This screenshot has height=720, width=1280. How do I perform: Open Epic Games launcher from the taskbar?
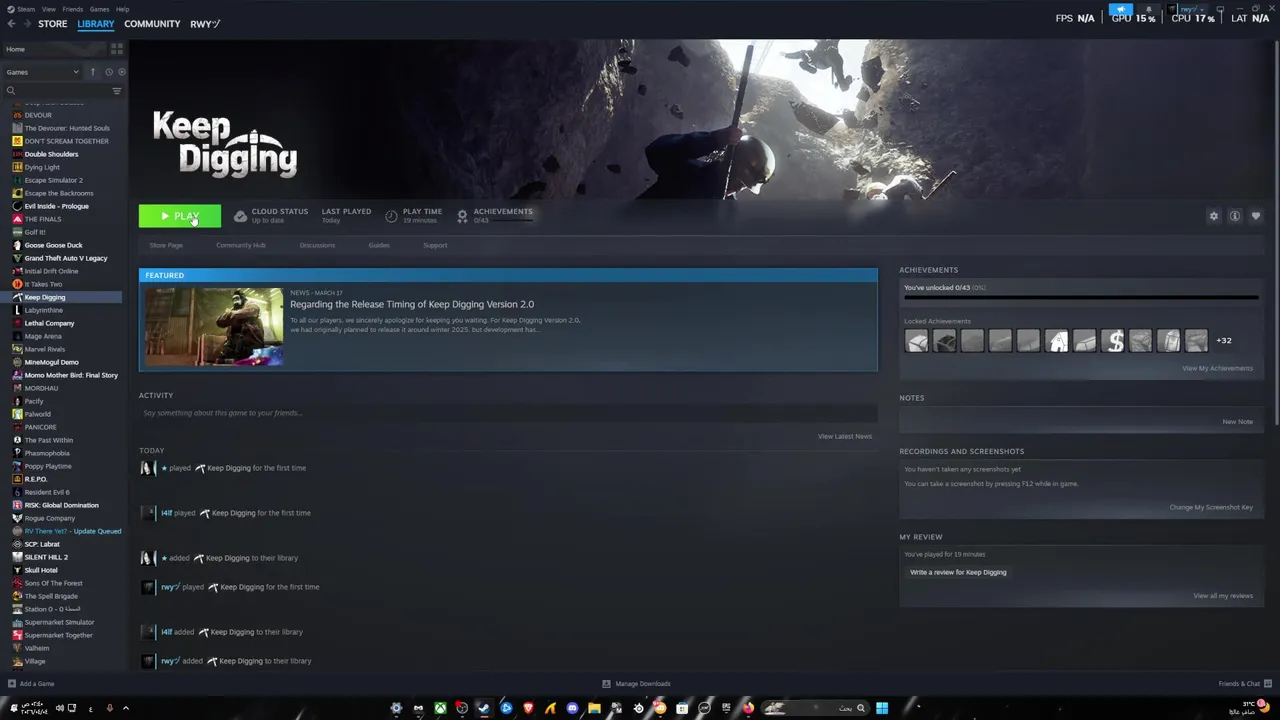click(726, 708)
